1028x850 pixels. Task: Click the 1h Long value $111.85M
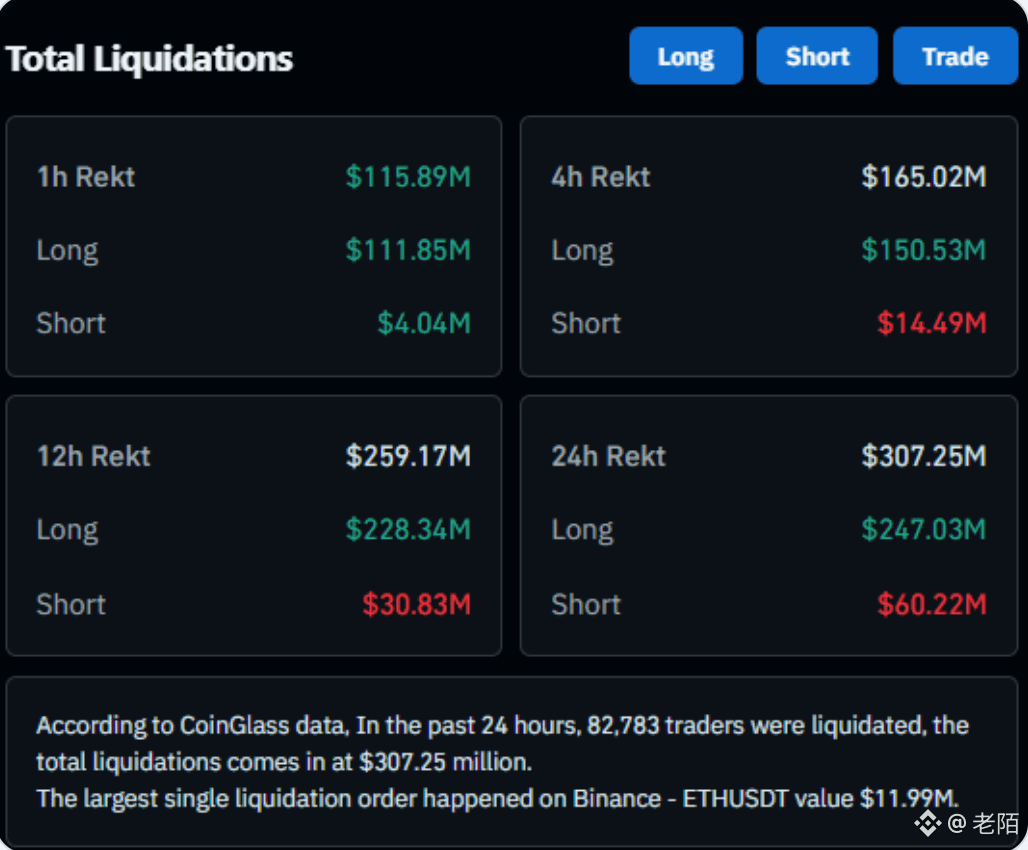pos(408,251)
